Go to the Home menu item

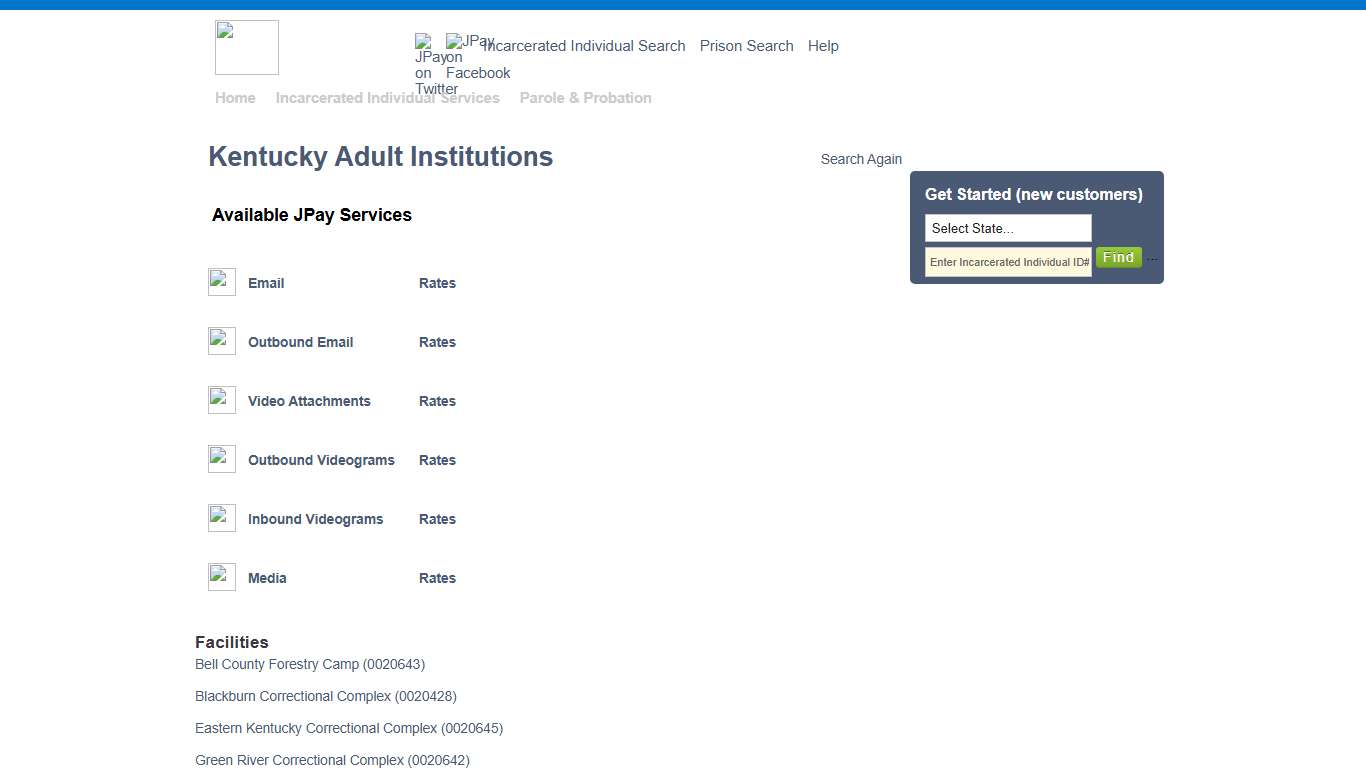(235, 97)
